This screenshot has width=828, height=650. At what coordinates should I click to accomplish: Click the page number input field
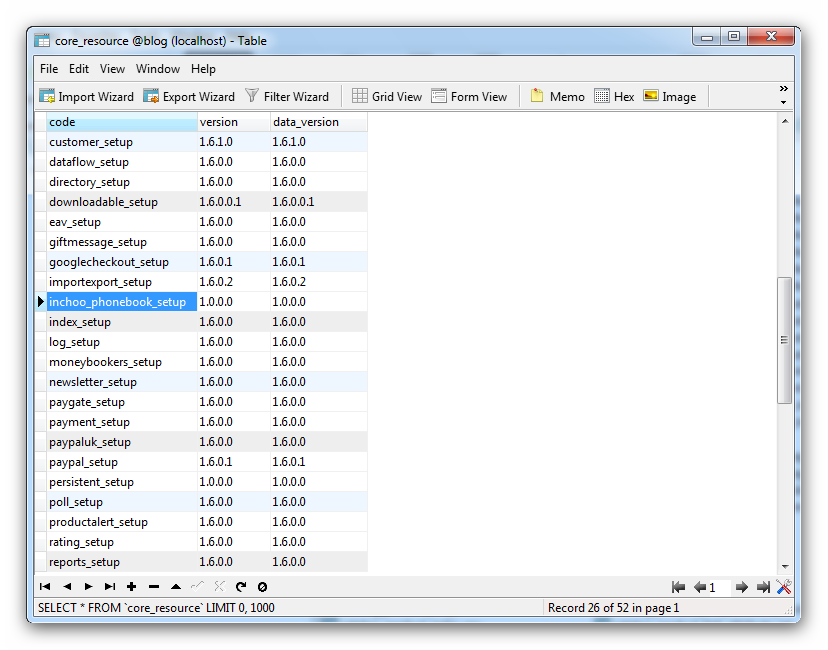(718, 587)
